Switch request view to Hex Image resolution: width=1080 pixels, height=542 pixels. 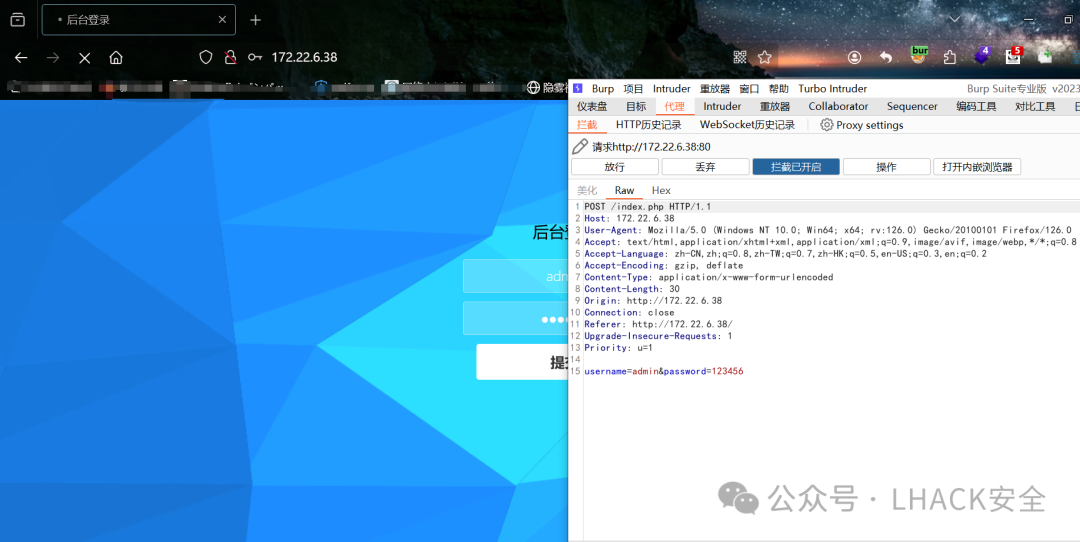point(661,191)
